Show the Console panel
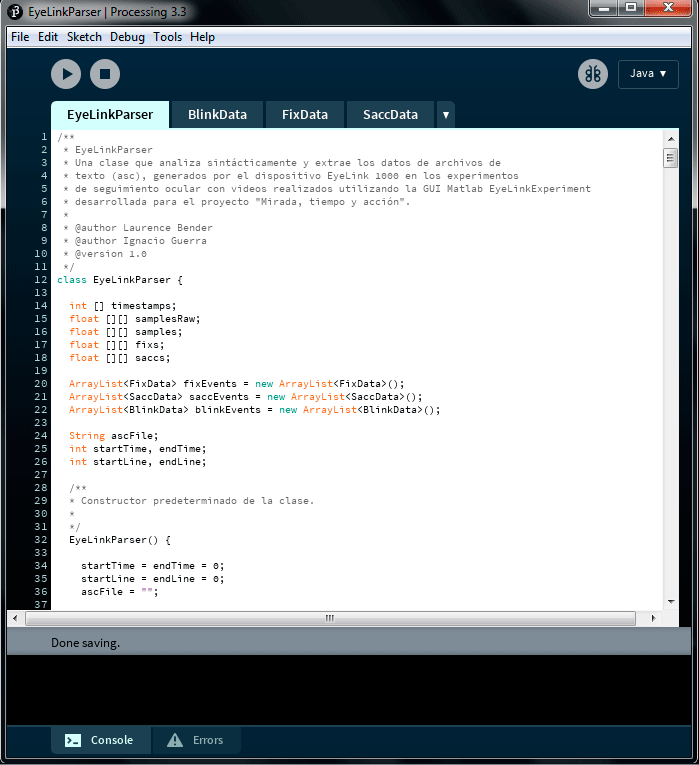Screen dimensions: 699x765 (100, 740)
